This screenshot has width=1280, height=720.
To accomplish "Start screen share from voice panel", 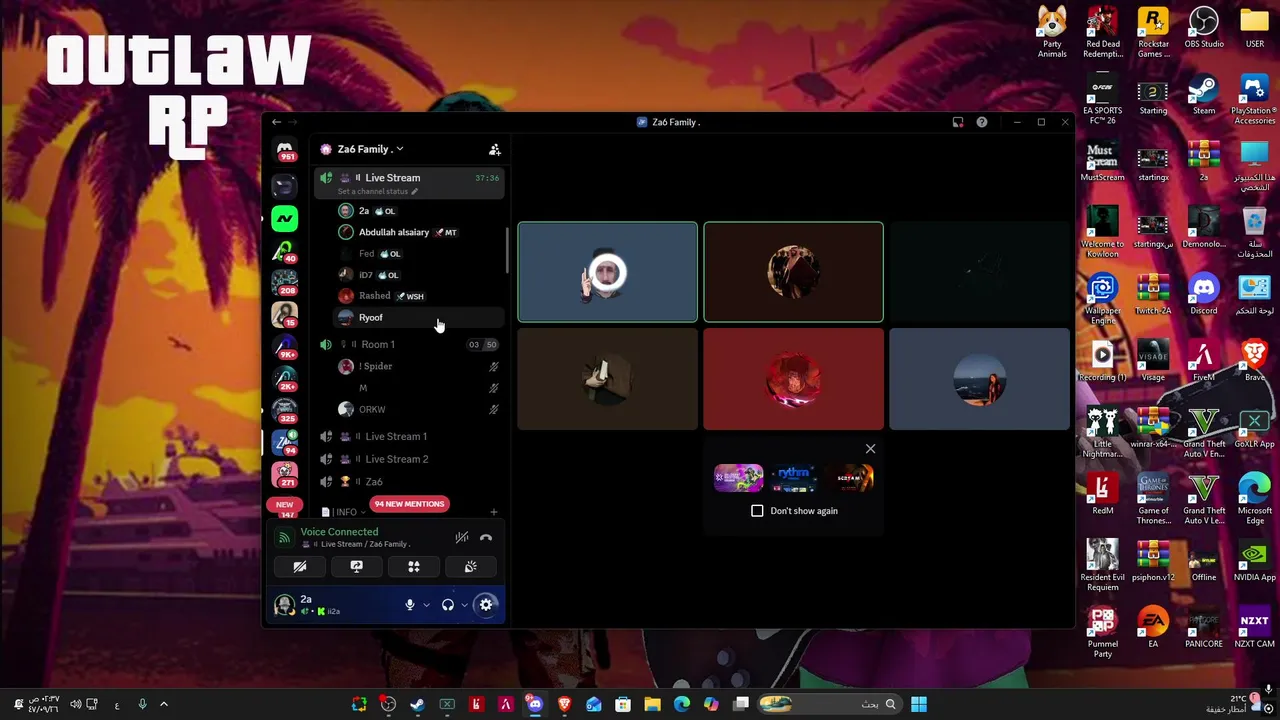I will click(356, 567).
